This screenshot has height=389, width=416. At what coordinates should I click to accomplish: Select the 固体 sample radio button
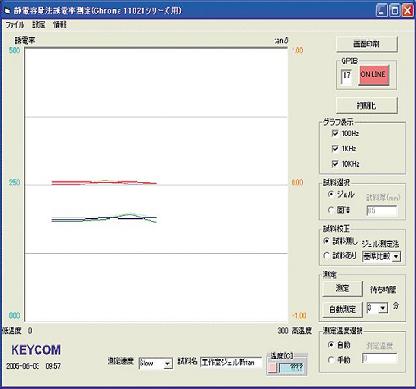tap(331, 210)
